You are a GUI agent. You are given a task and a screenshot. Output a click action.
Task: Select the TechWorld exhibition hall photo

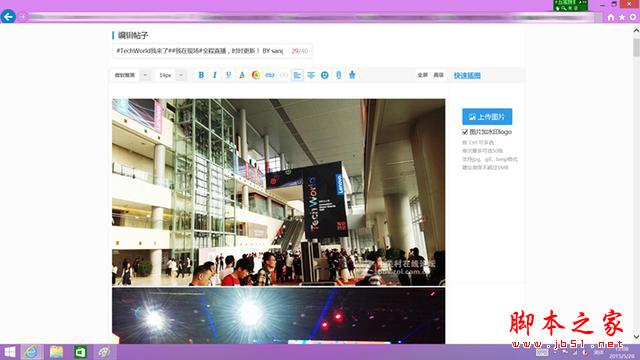[x=278, y=192]
